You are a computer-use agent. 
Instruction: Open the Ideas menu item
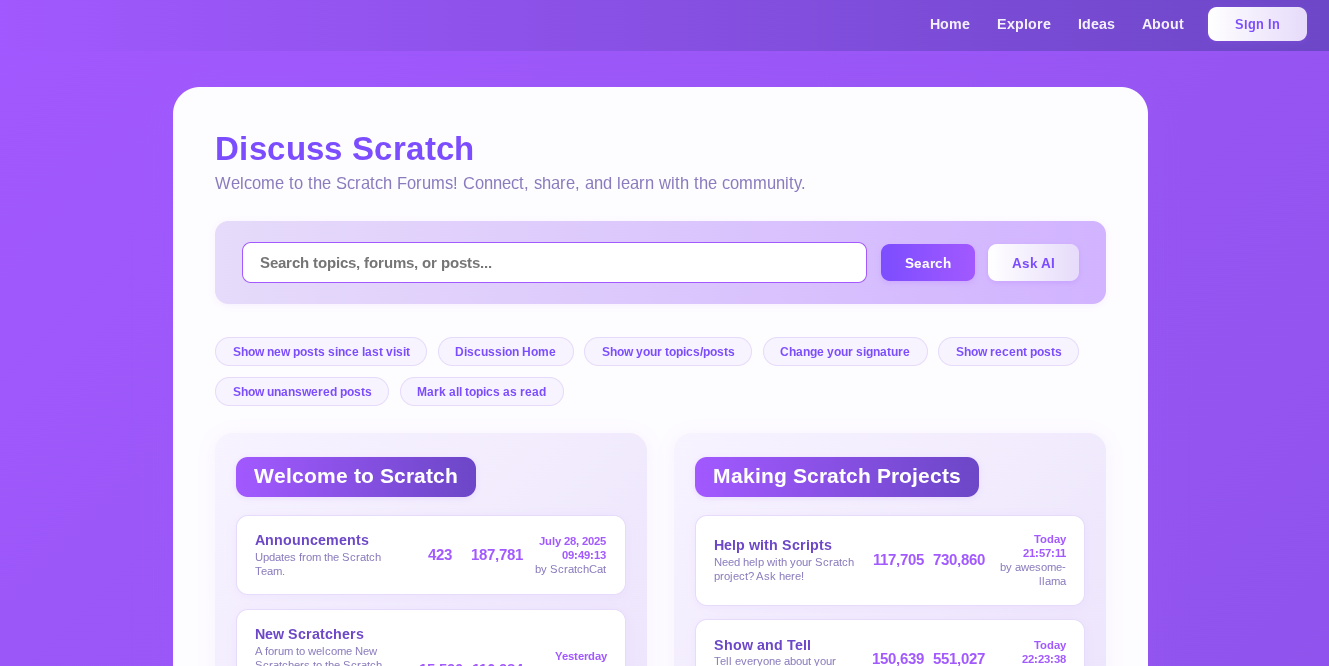[1096, 24]
